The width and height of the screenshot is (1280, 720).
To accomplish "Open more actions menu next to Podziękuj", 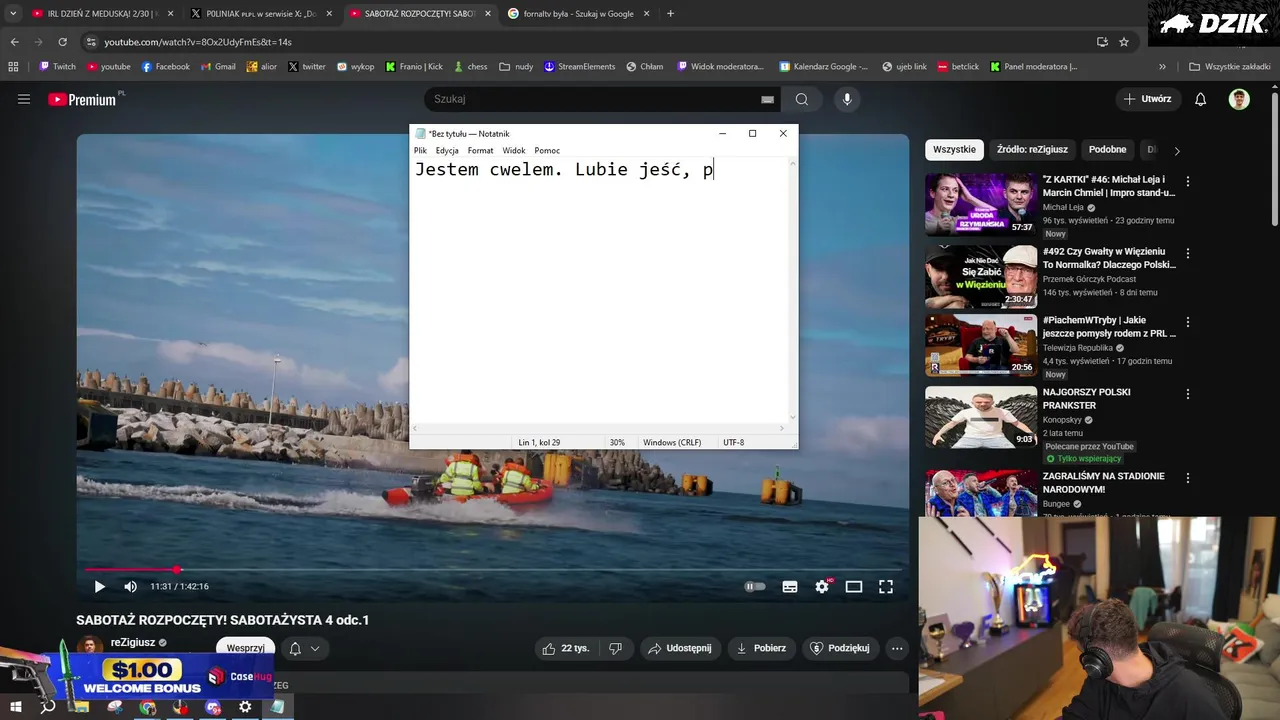I will pyautogui.click(x=897, y=648).
